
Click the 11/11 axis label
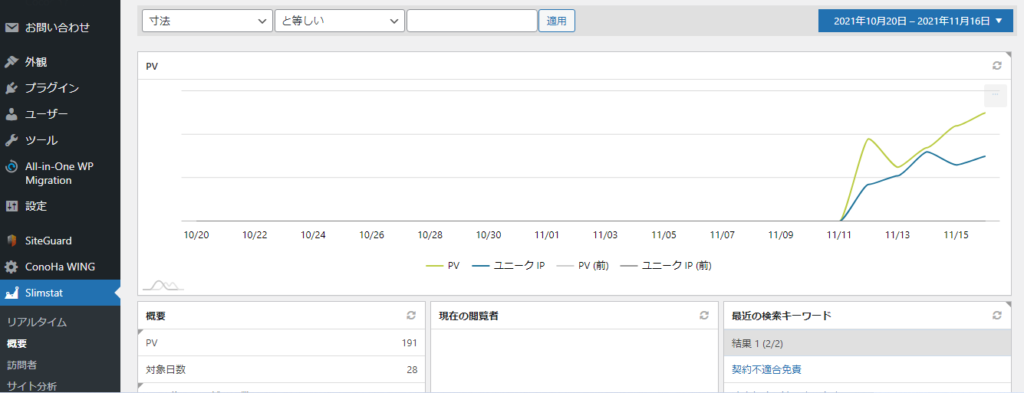tap(839, 234)
